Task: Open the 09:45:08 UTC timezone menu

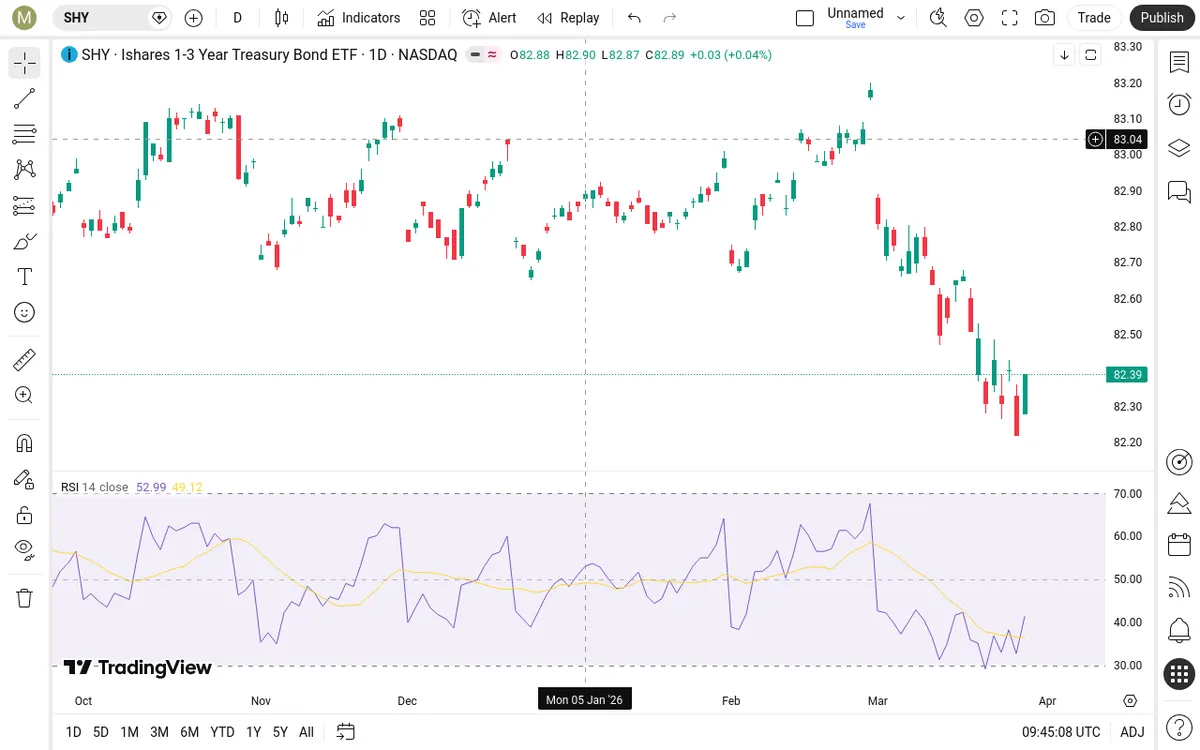Action: [x=1061, y=732]
